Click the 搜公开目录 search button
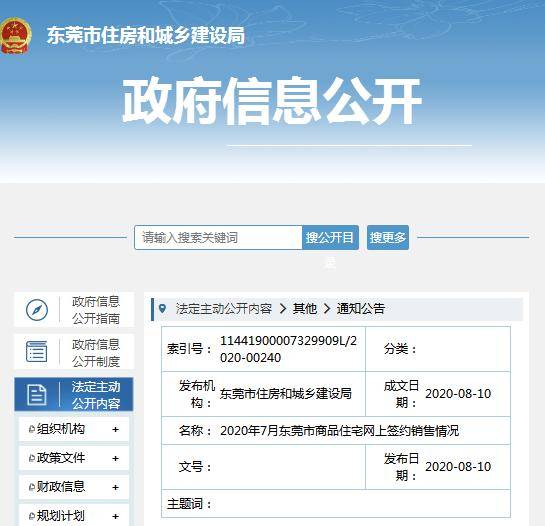545x526 pixels. tap(330, 237)
